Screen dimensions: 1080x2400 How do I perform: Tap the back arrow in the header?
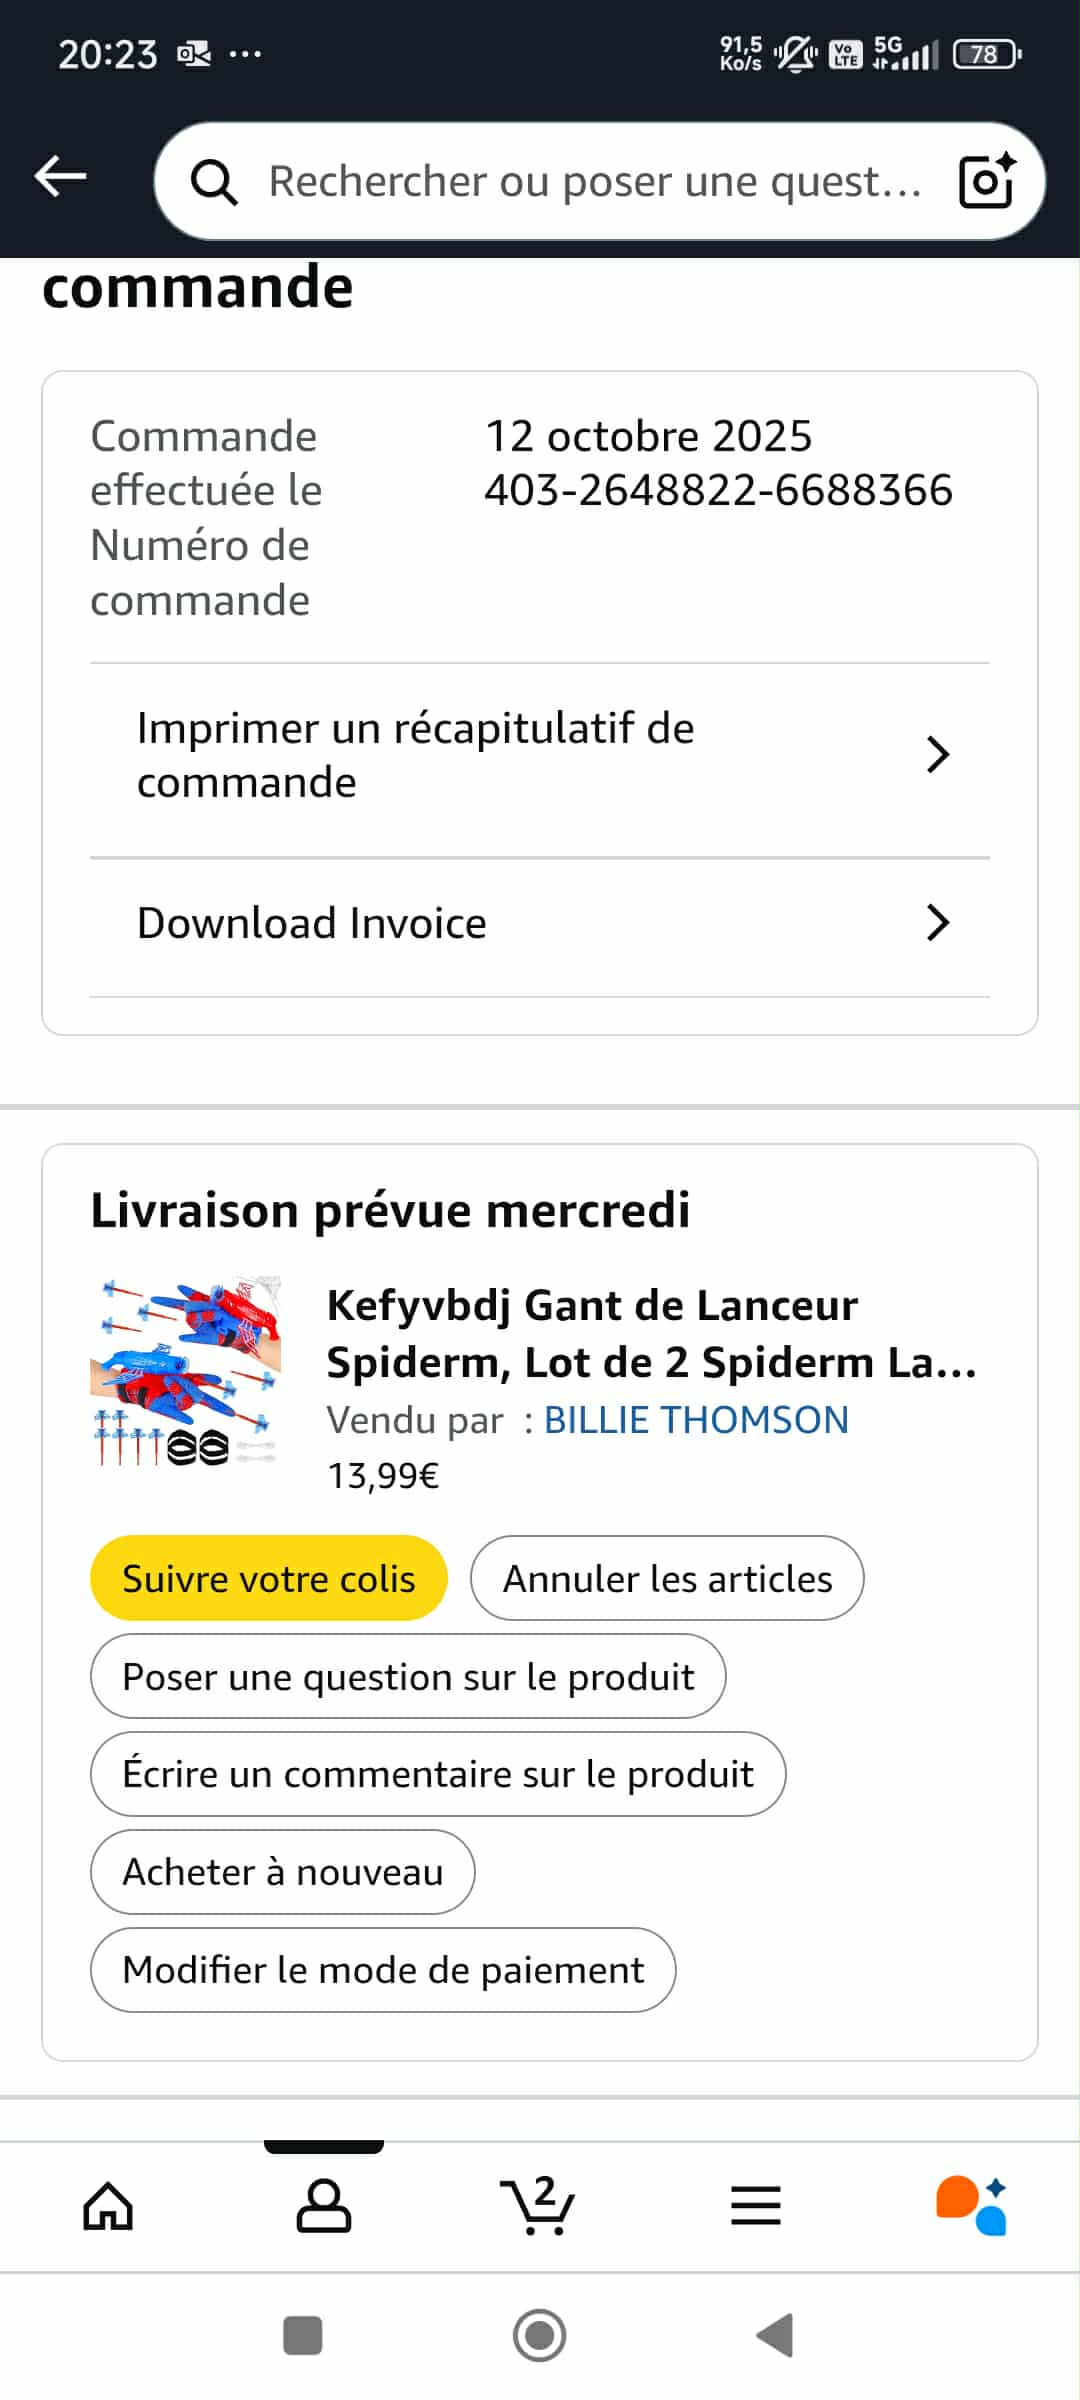pos(61,178)
